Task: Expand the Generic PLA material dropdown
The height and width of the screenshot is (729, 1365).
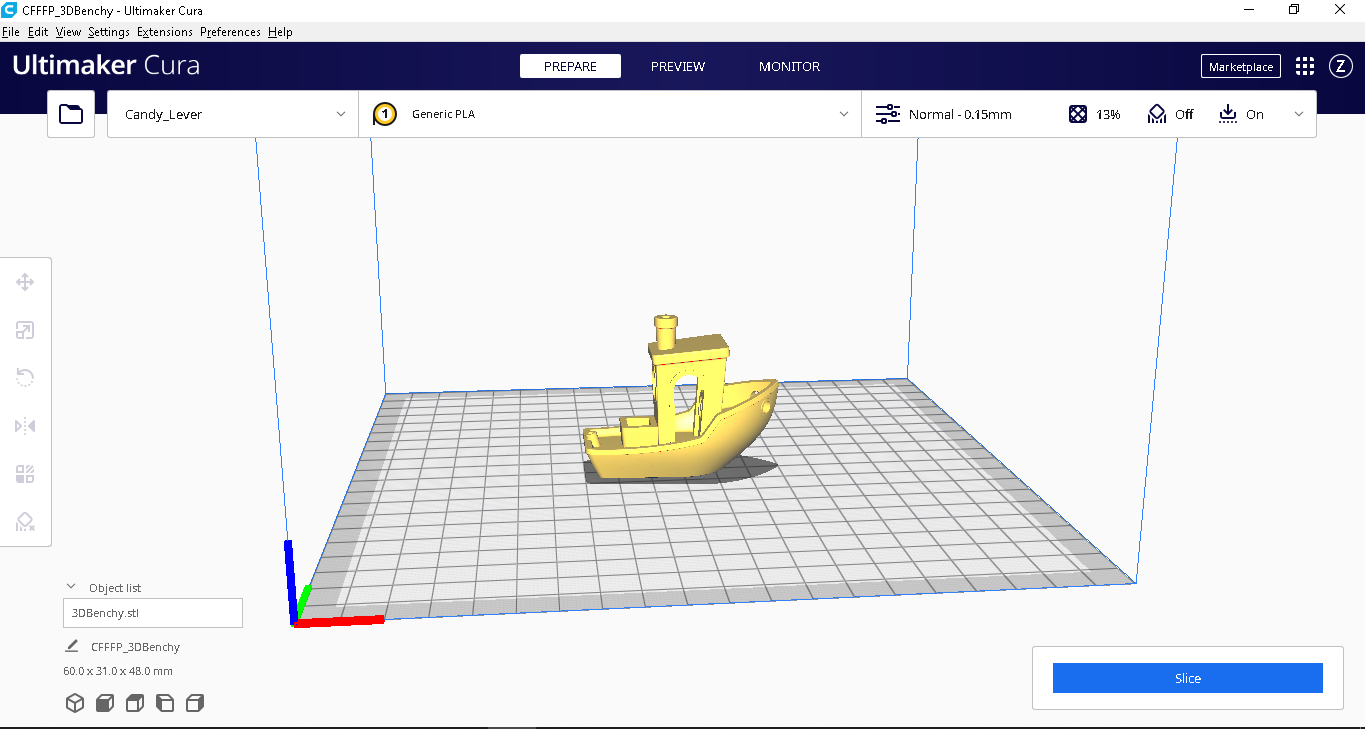Action: click(610, 114)
